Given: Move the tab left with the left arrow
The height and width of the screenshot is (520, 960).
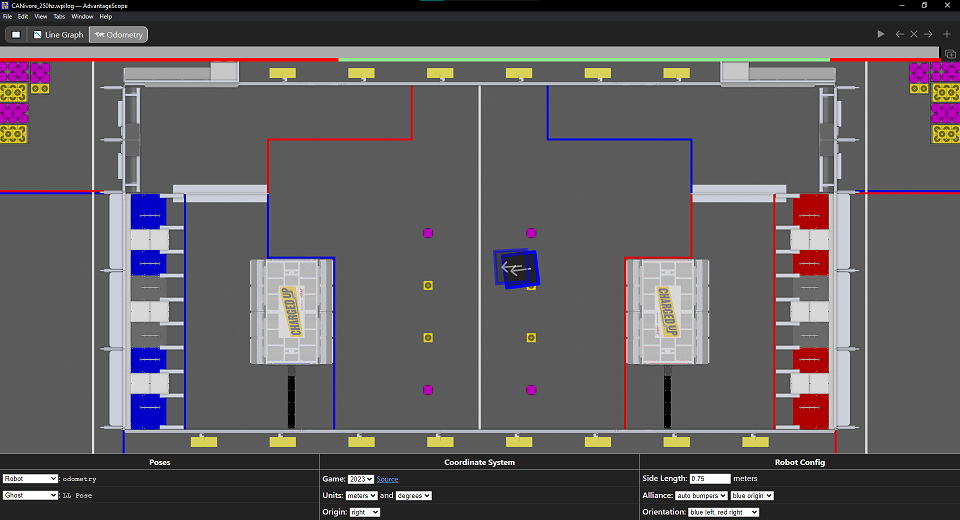Looking at the screenshot, I should tap(899, 34).
